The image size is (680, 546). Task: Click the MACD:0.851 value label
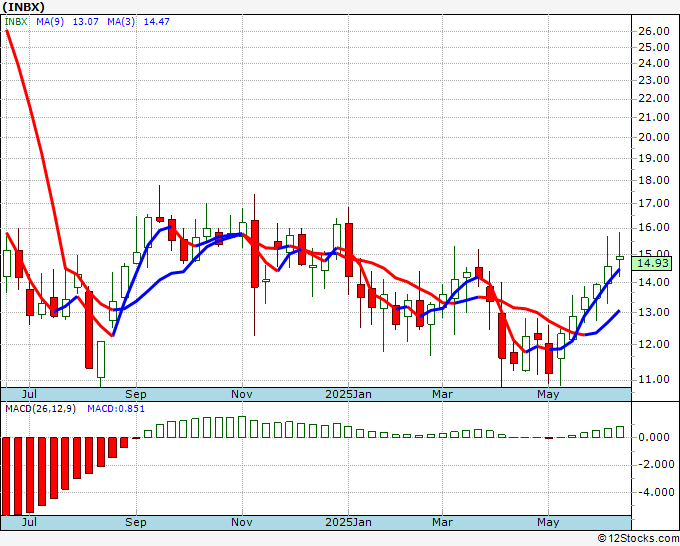(116, 409)
